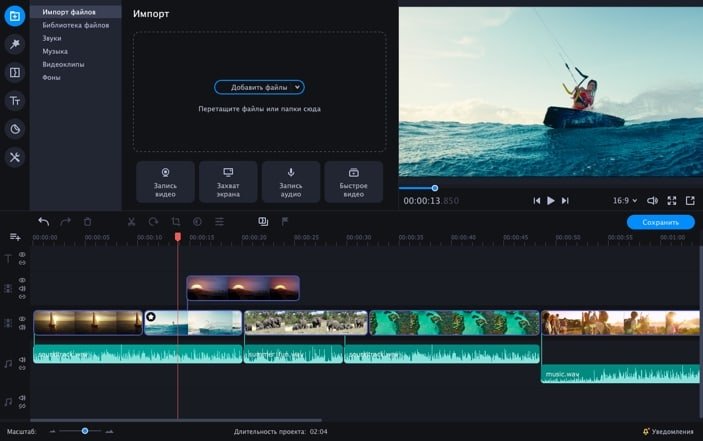Image resolution: width=703 pixels, height=441 pixels.
Task: Click the Сохранить button
Action: (x=660, y=222)
